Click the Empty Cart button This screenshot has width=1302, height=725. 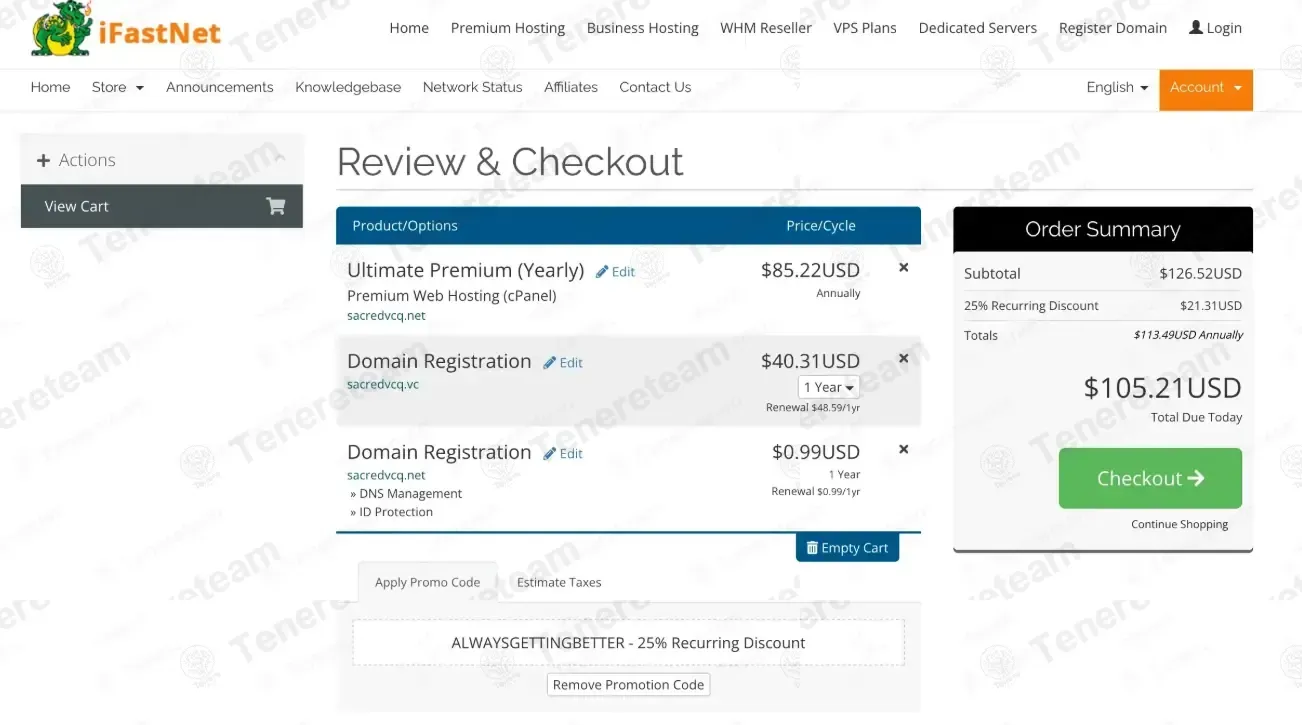[847, 548]
